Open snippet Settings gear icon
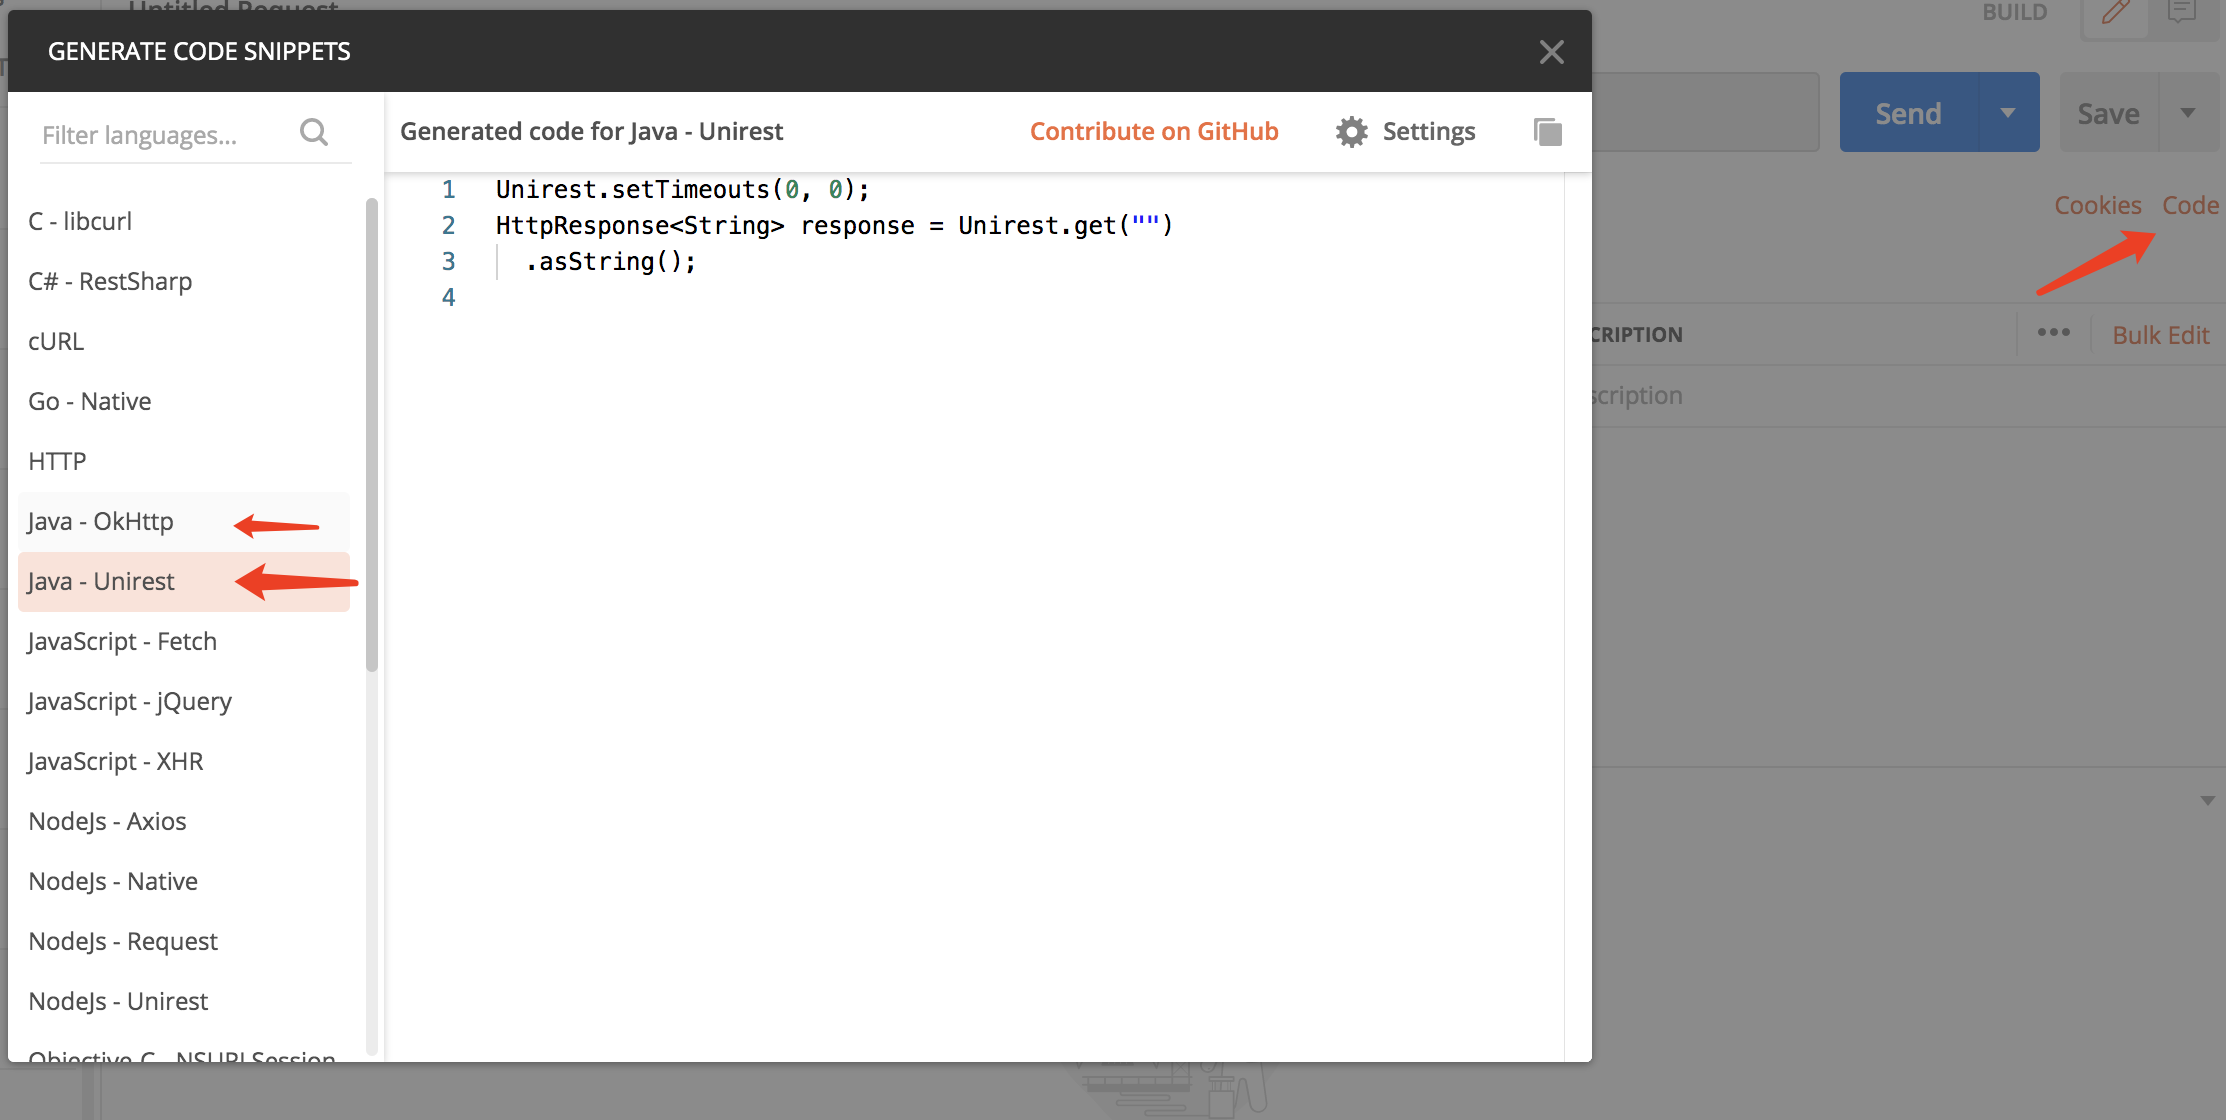2226x1120 pixels. [x=1352, y=131]
